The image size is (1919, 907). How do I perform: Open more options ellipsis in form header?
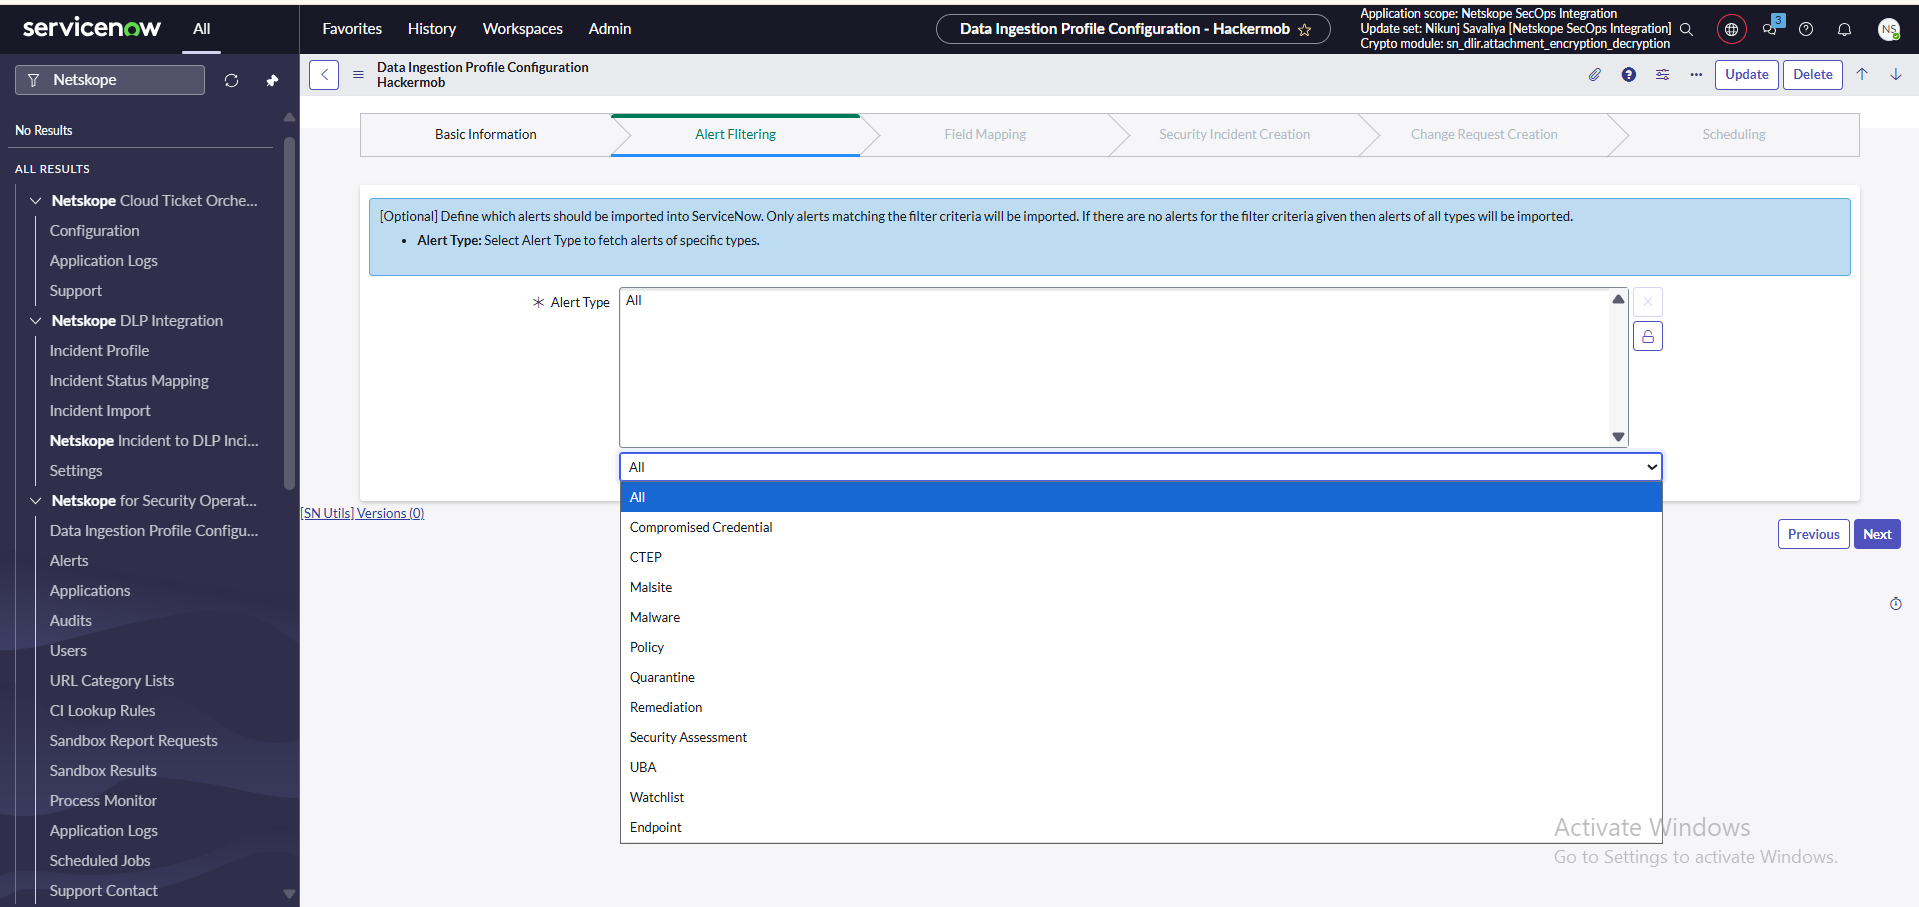1696,75
